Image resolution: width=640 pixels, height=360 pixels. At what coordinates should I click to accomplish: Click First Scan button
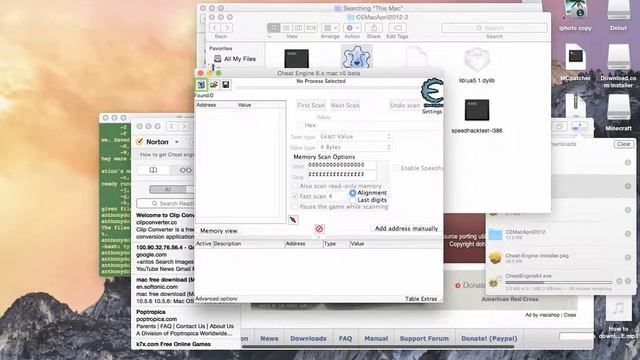[311, 105]
